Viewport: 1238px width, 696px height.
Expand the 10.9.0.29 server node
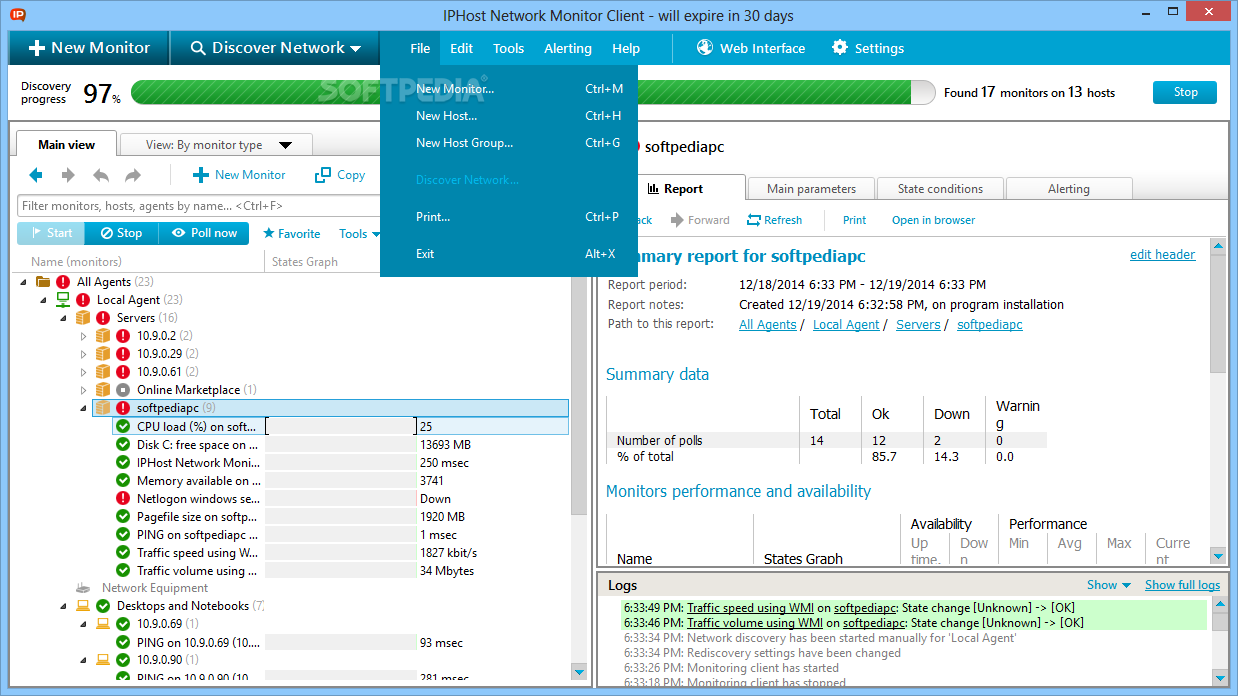click(x=84, y=354)
